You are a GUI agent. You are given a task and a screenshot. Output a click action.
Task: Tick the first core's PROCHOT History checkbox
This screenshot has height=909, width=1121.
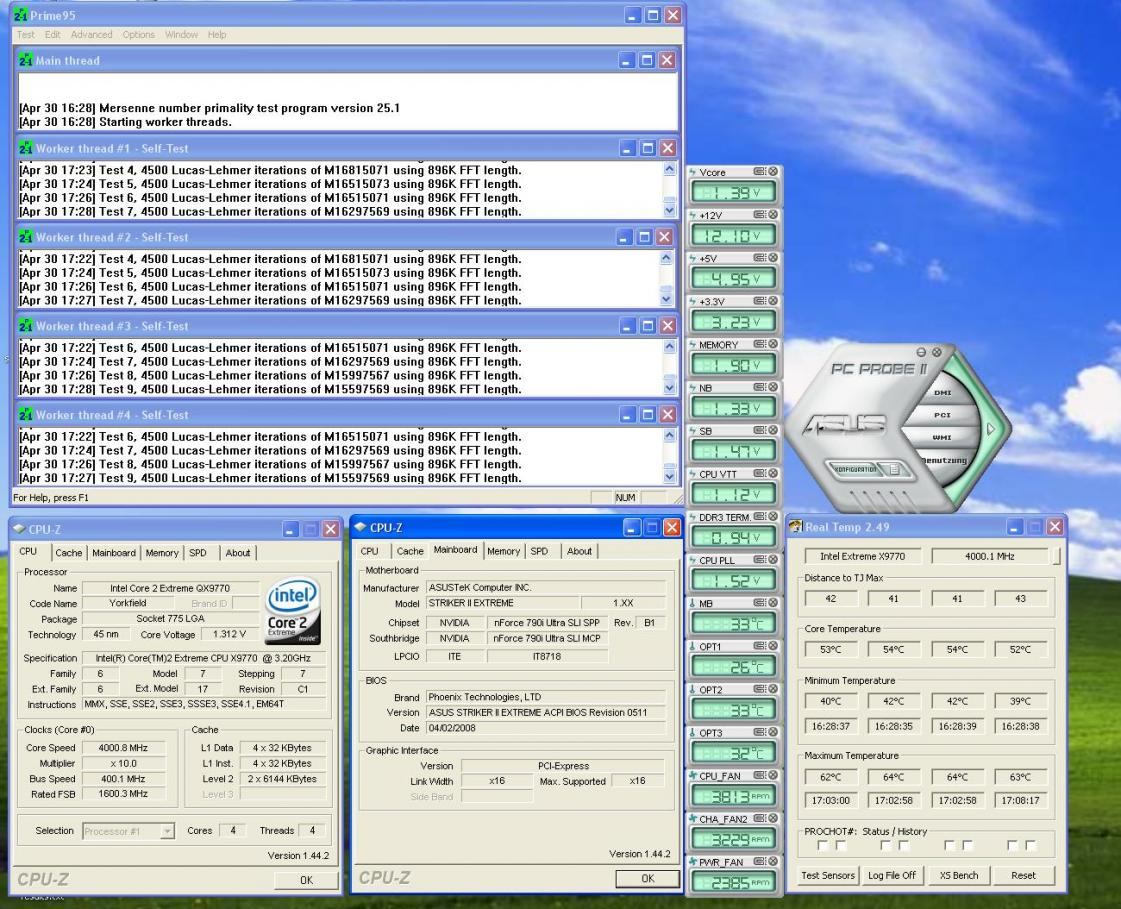[841, 845]
